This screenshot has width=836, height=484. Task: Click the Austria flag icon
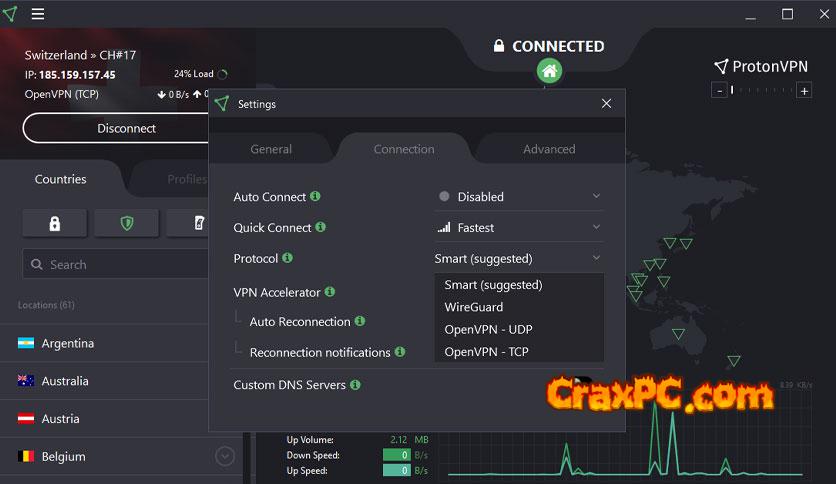click(26, 418)
